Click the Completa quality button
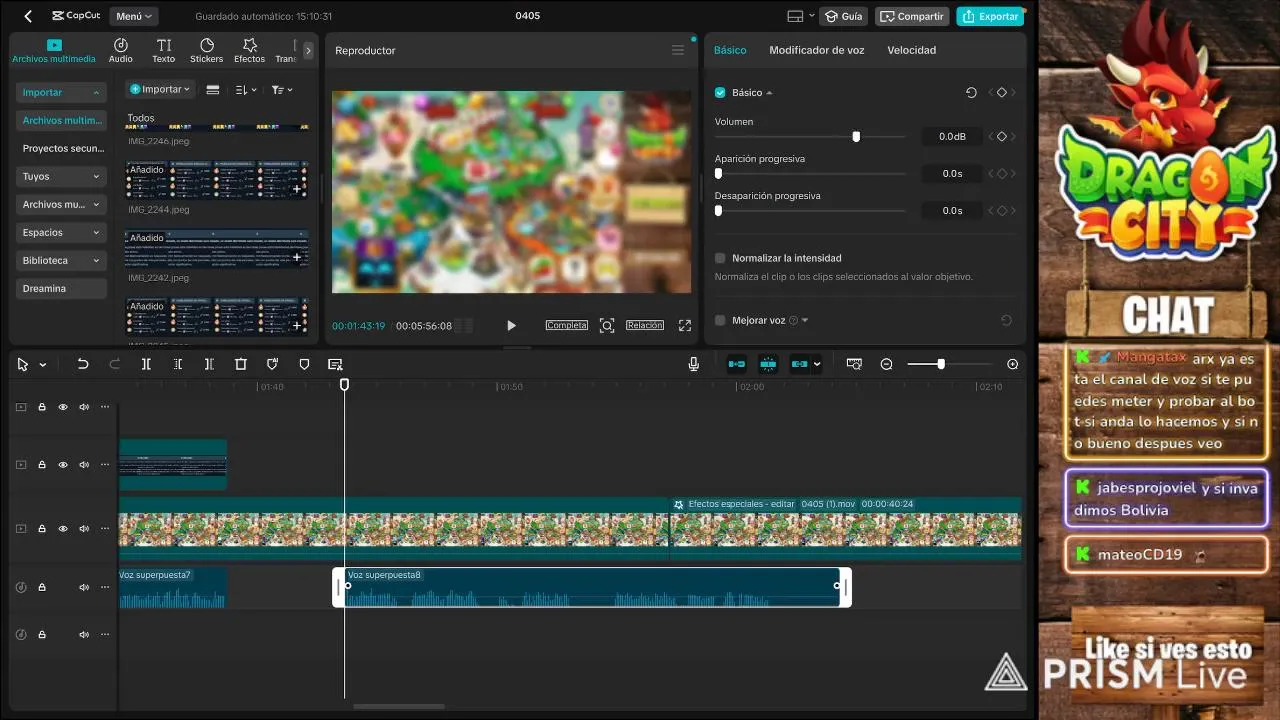 [567, 325]
